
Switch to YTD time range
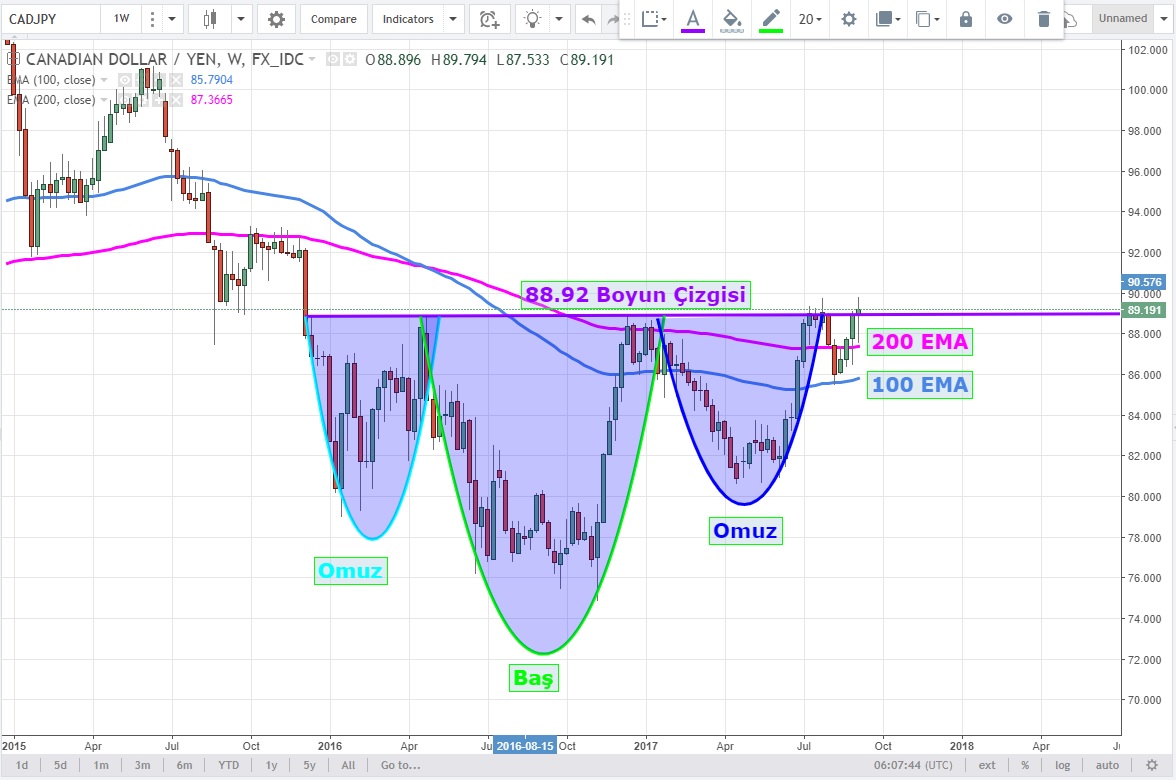pyautogui.click(x=228, y=765)
